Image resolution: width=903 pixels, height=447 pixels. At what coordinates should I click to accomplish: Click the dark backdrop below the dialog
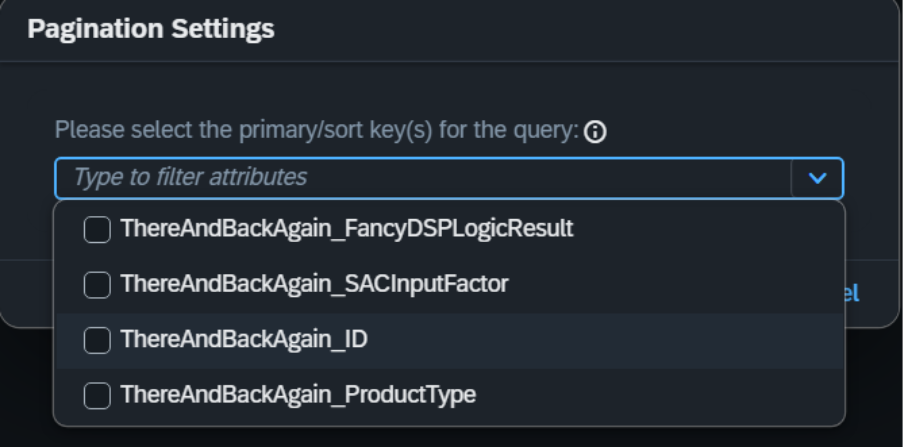[x=449, y=437]
